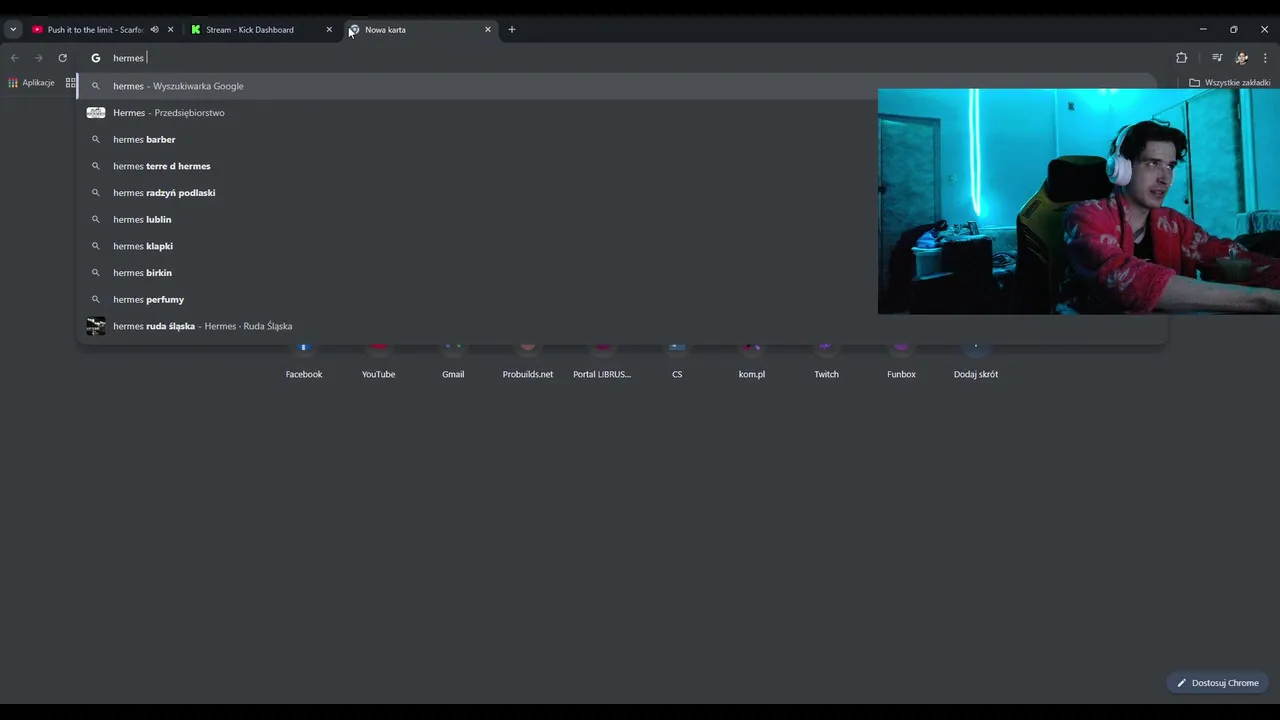Viewport: 1280px width, 720px height.
Task: Click the Dostosuj Chrome button
Action: pos(1218,683)
